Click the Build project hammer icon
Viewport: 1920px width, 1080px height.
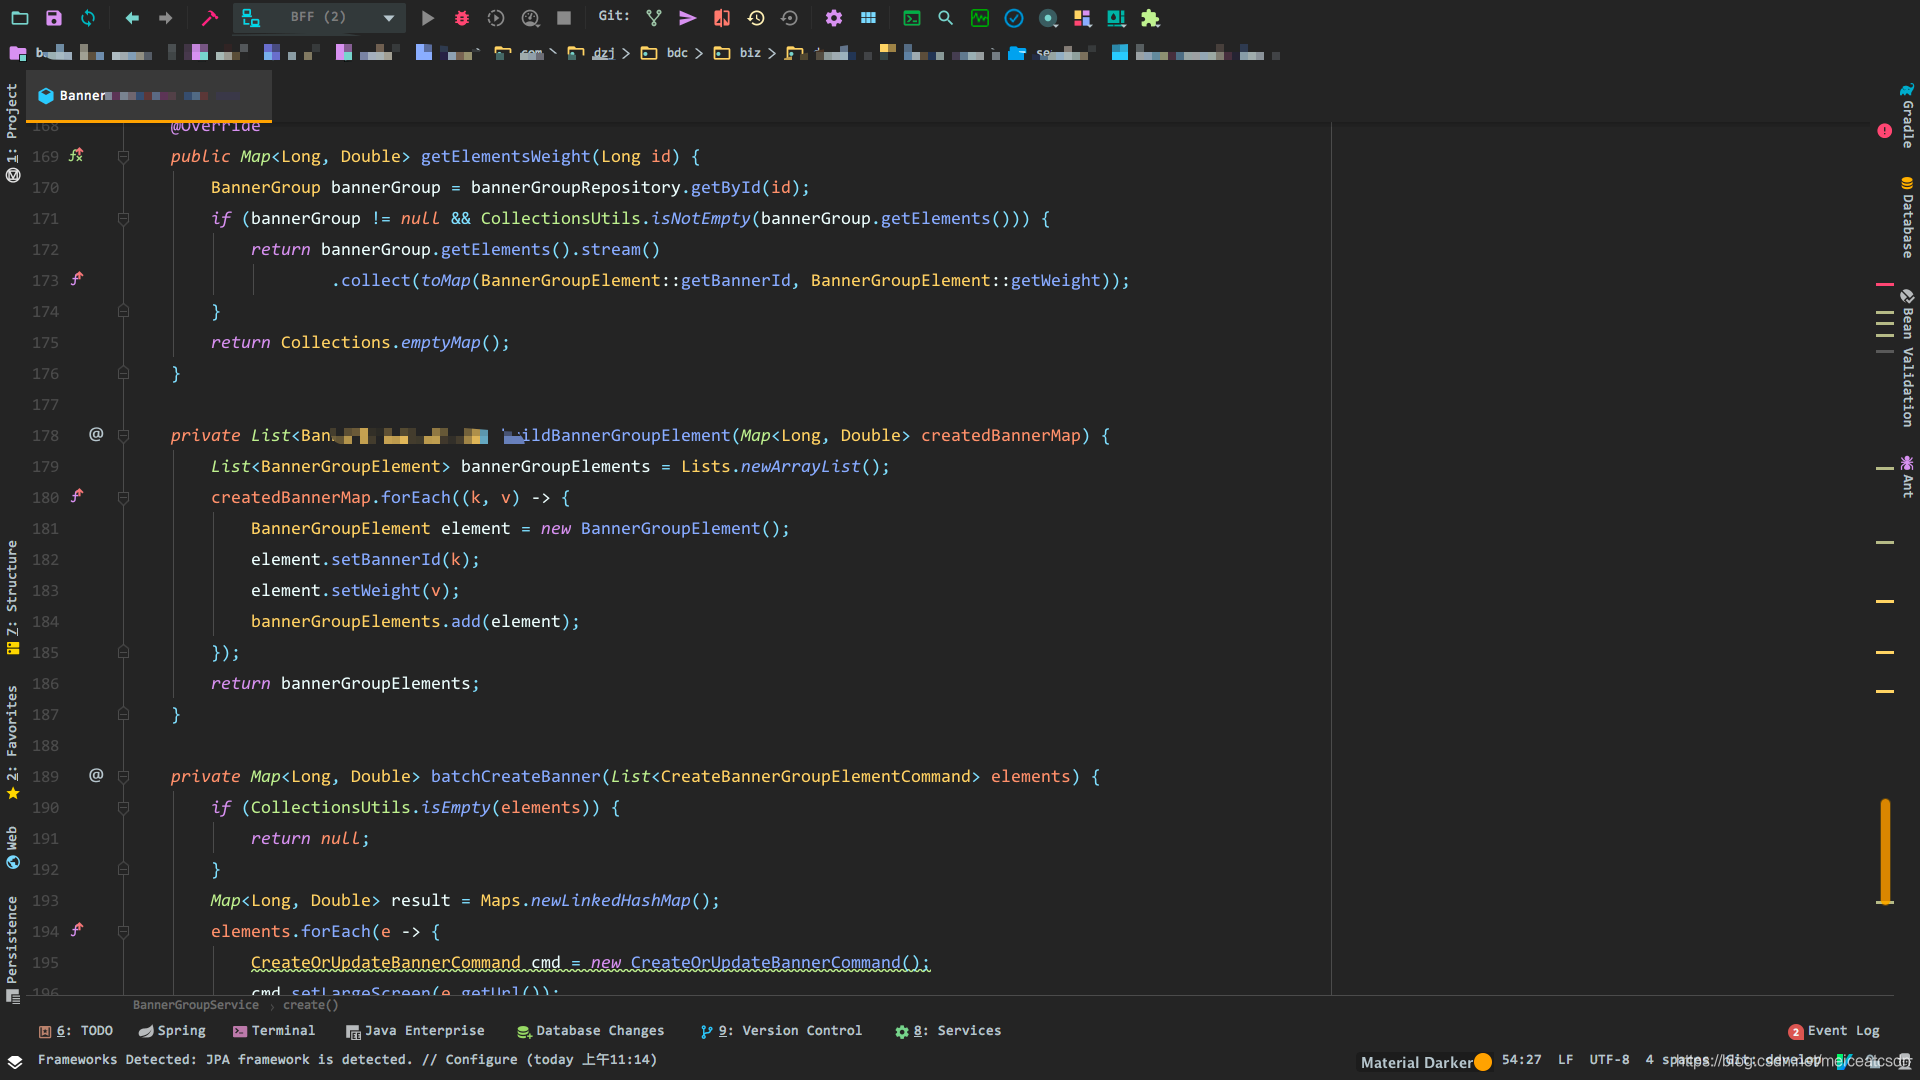pyautogui.click(x=209, y=18)
